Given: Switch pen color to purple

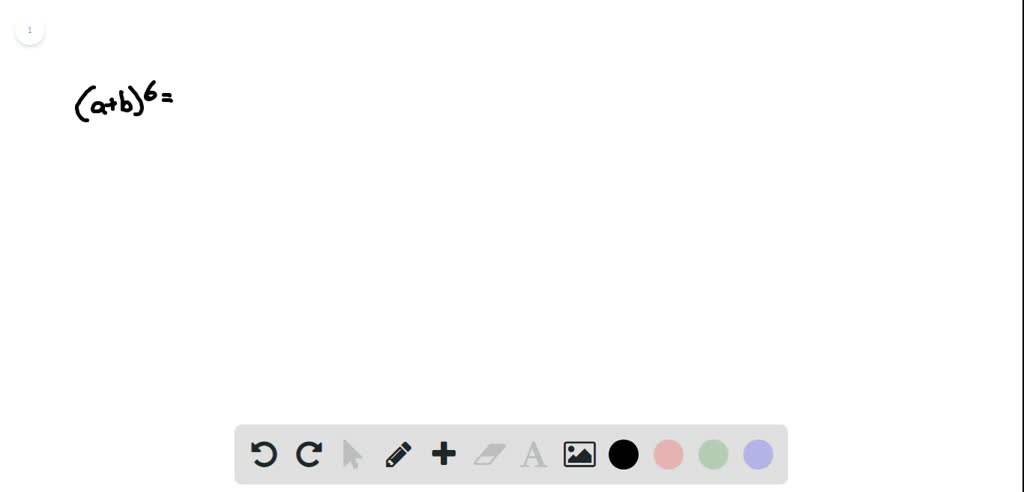Looking at the screenshot, I should point(758,454).
